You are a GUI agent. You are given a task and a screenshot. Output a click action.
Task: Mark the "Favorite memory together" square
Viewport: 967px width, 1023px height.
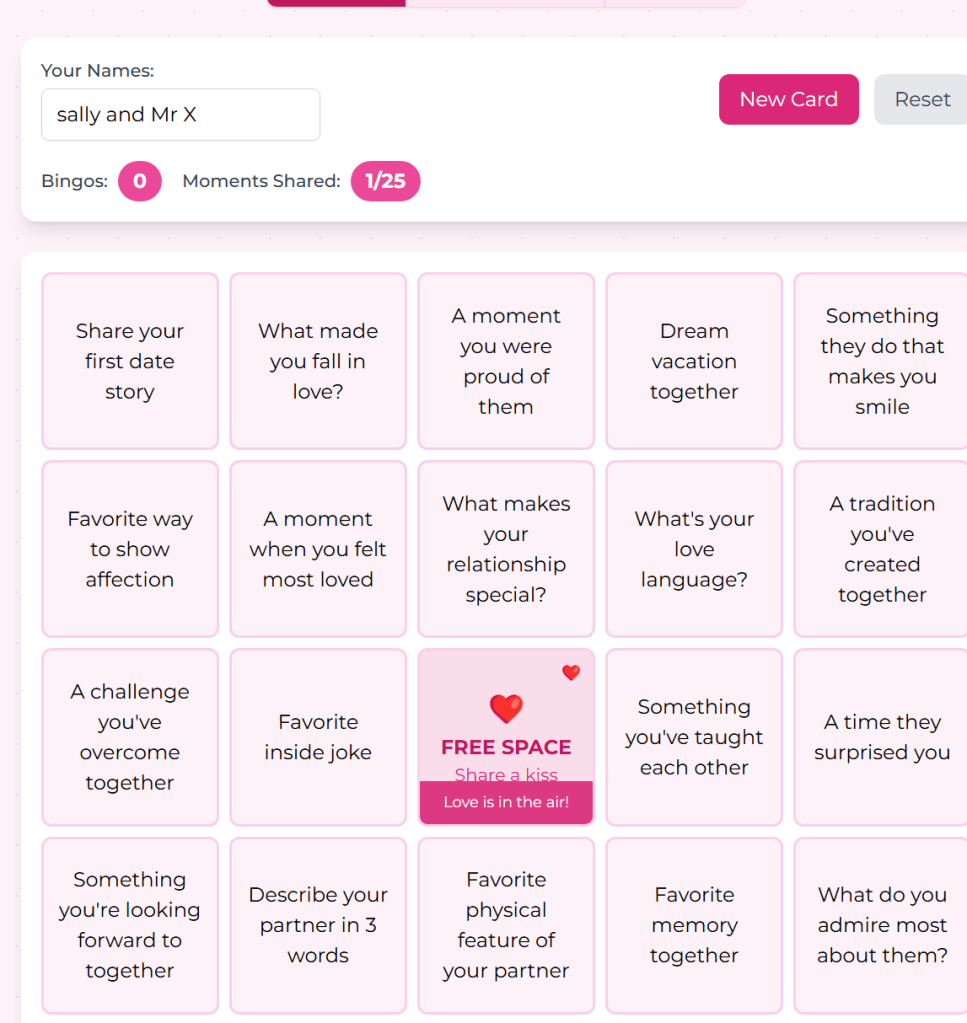pos(694,925)
